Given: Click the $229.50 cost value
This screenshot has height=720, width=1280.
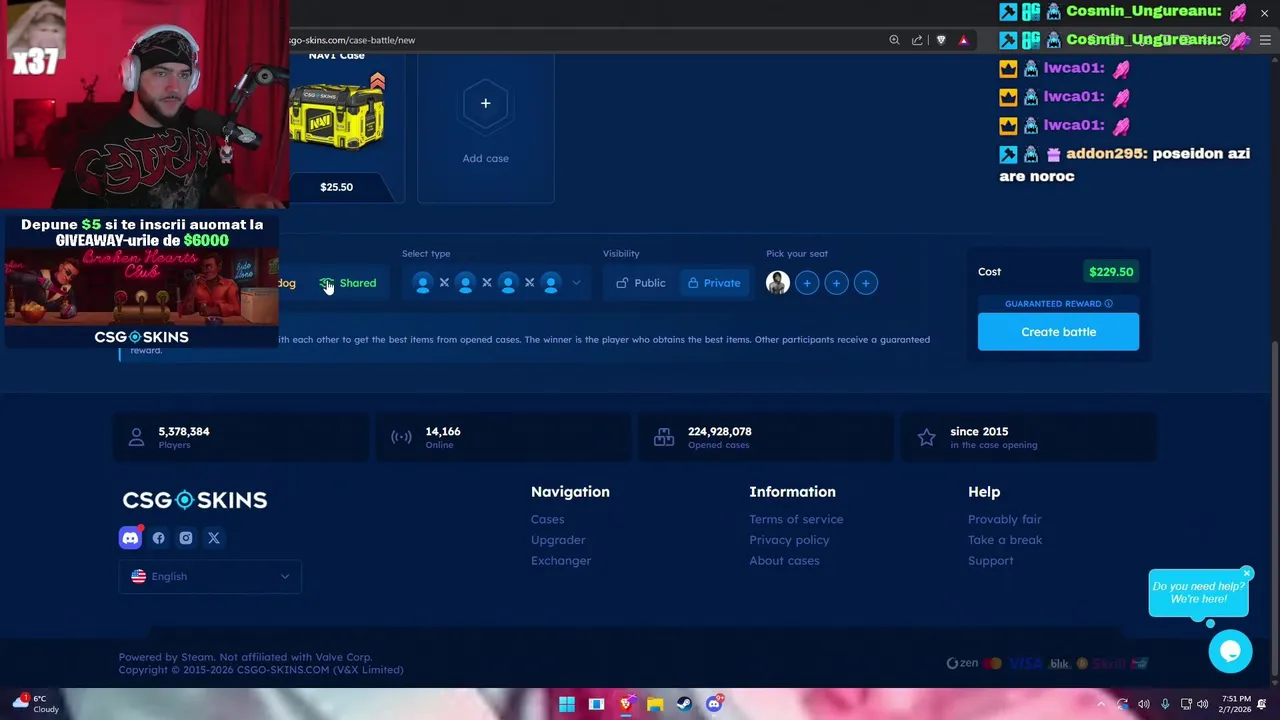Looking at the screenshot, I should coord(1111,272).
